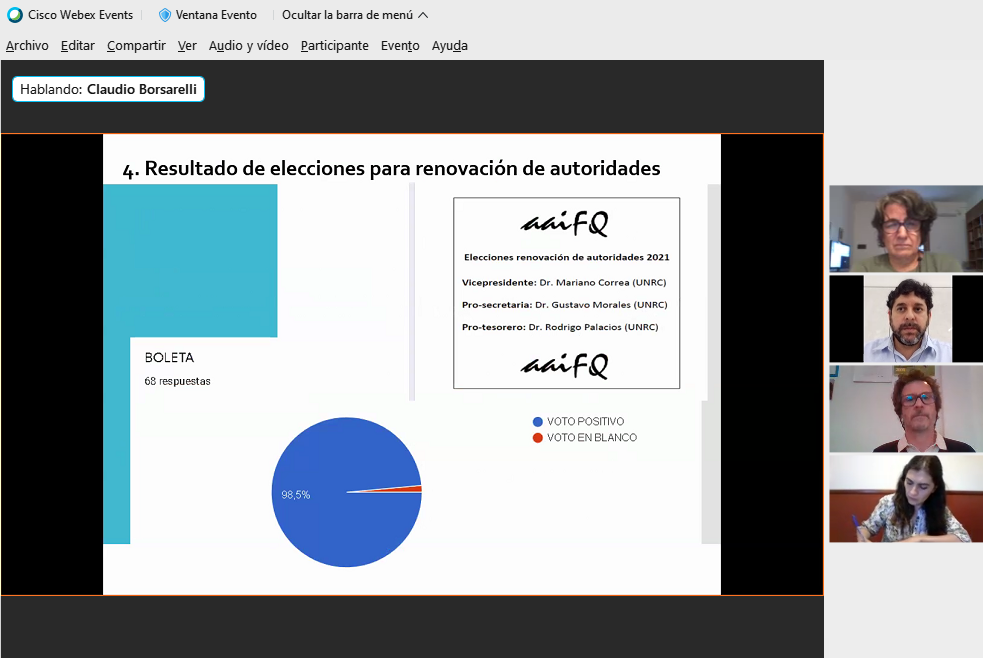This screenshot has width=983, height=658.
Task: Click the Cisco Webex Events logo icon
Action: coord(15,15)
